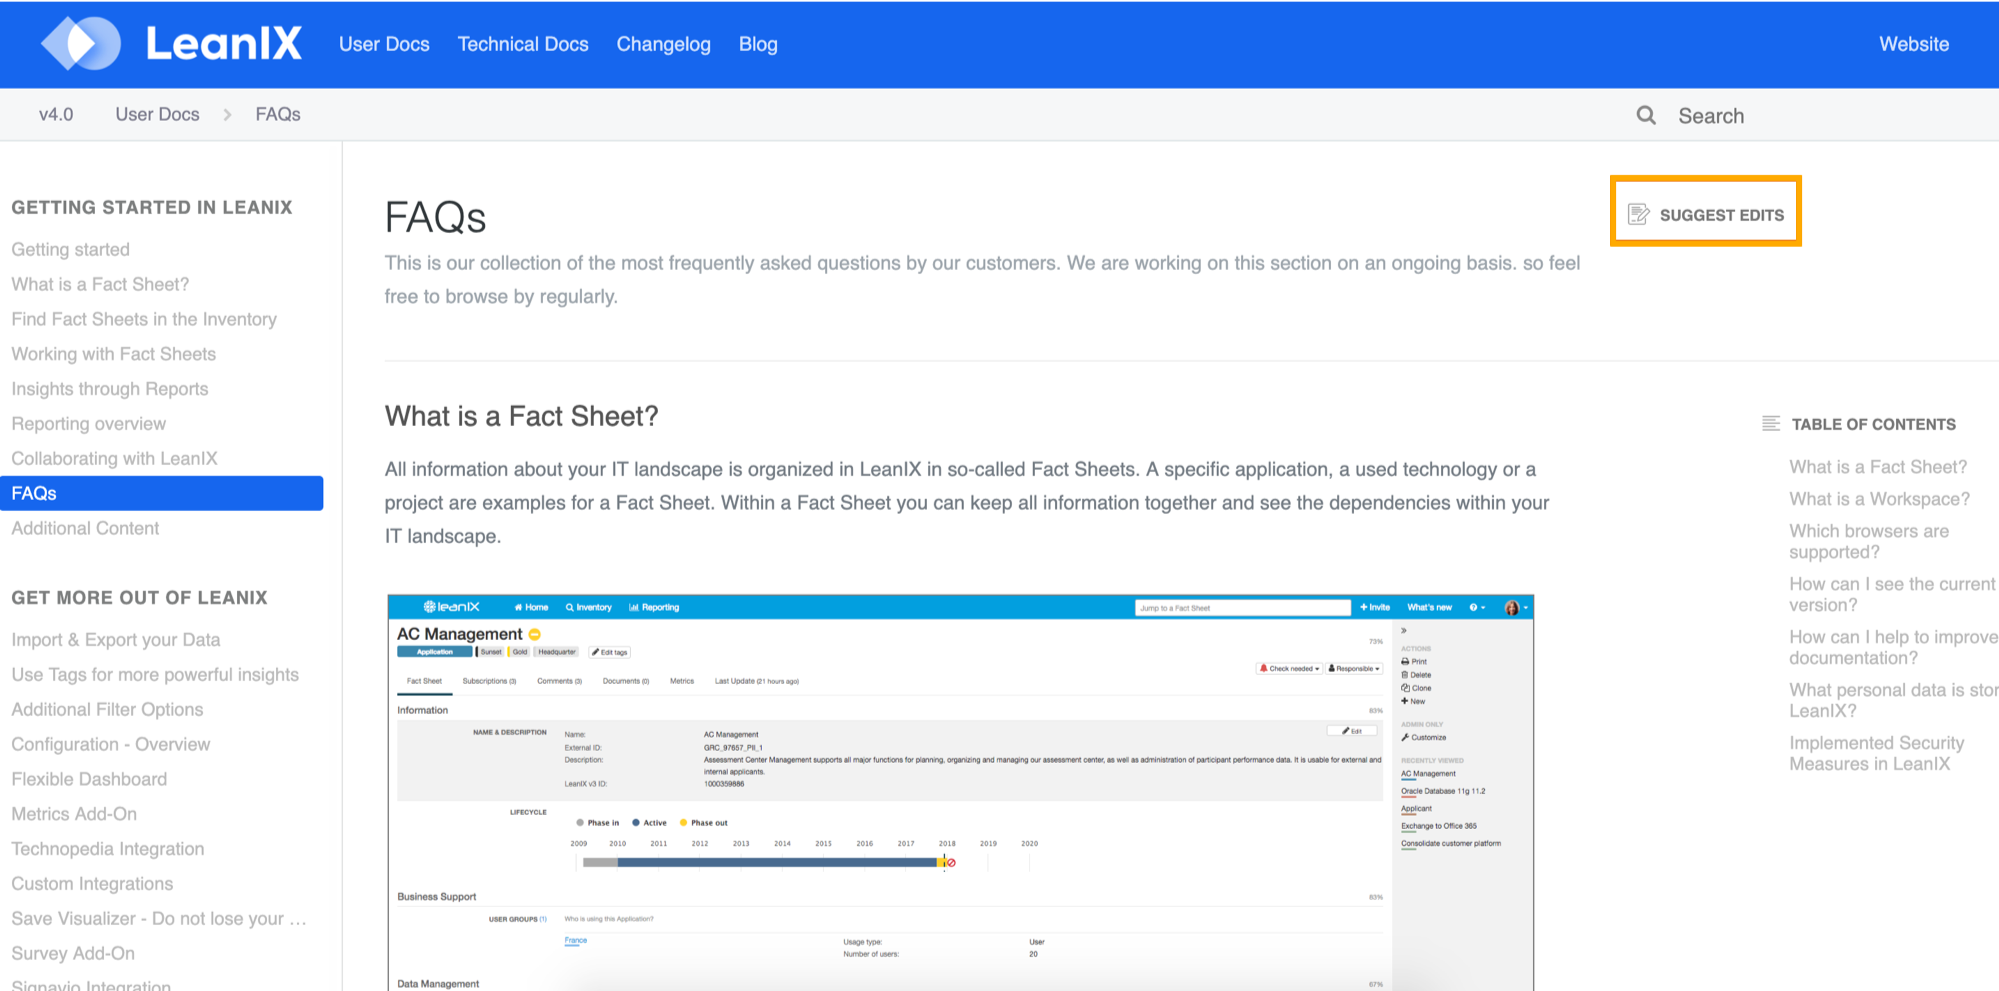Jump to 'Which browsers are supported?'
The width and height of the screenshot is (1999, 991).
pyautogui.click(x=1869, y=541)
